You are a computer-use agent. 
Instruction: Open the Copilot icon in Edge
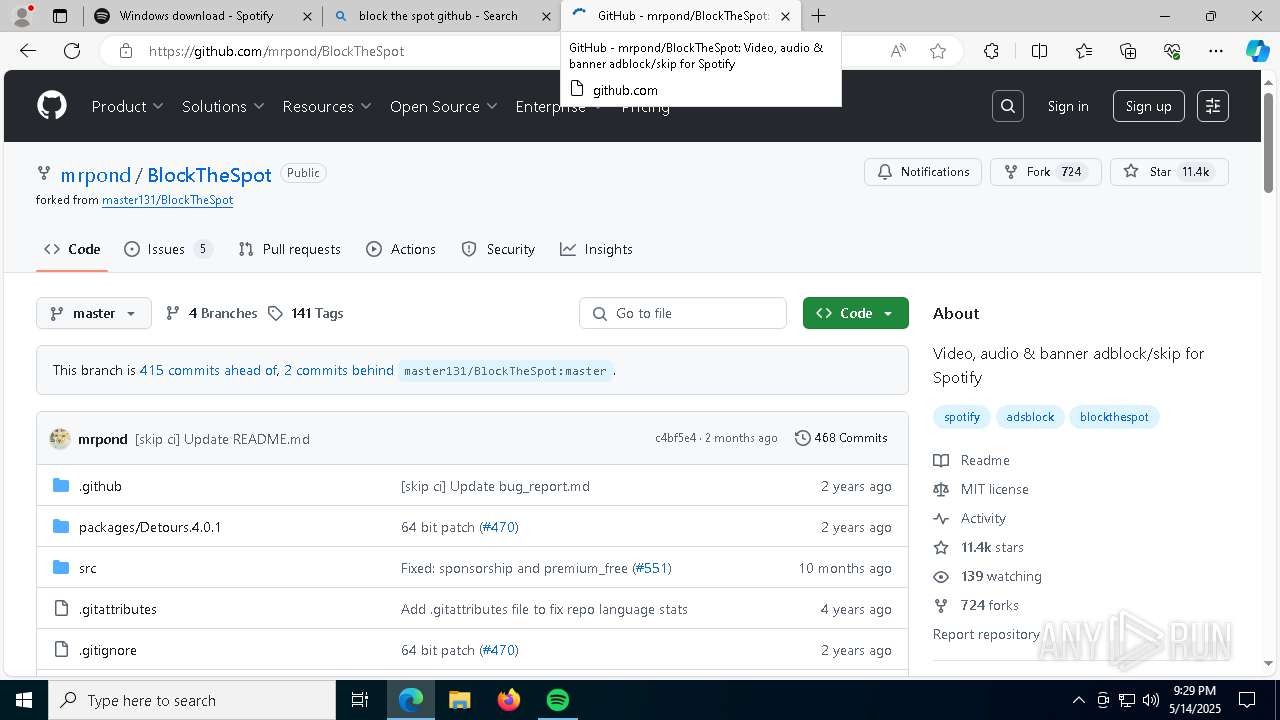(1257, 51)
